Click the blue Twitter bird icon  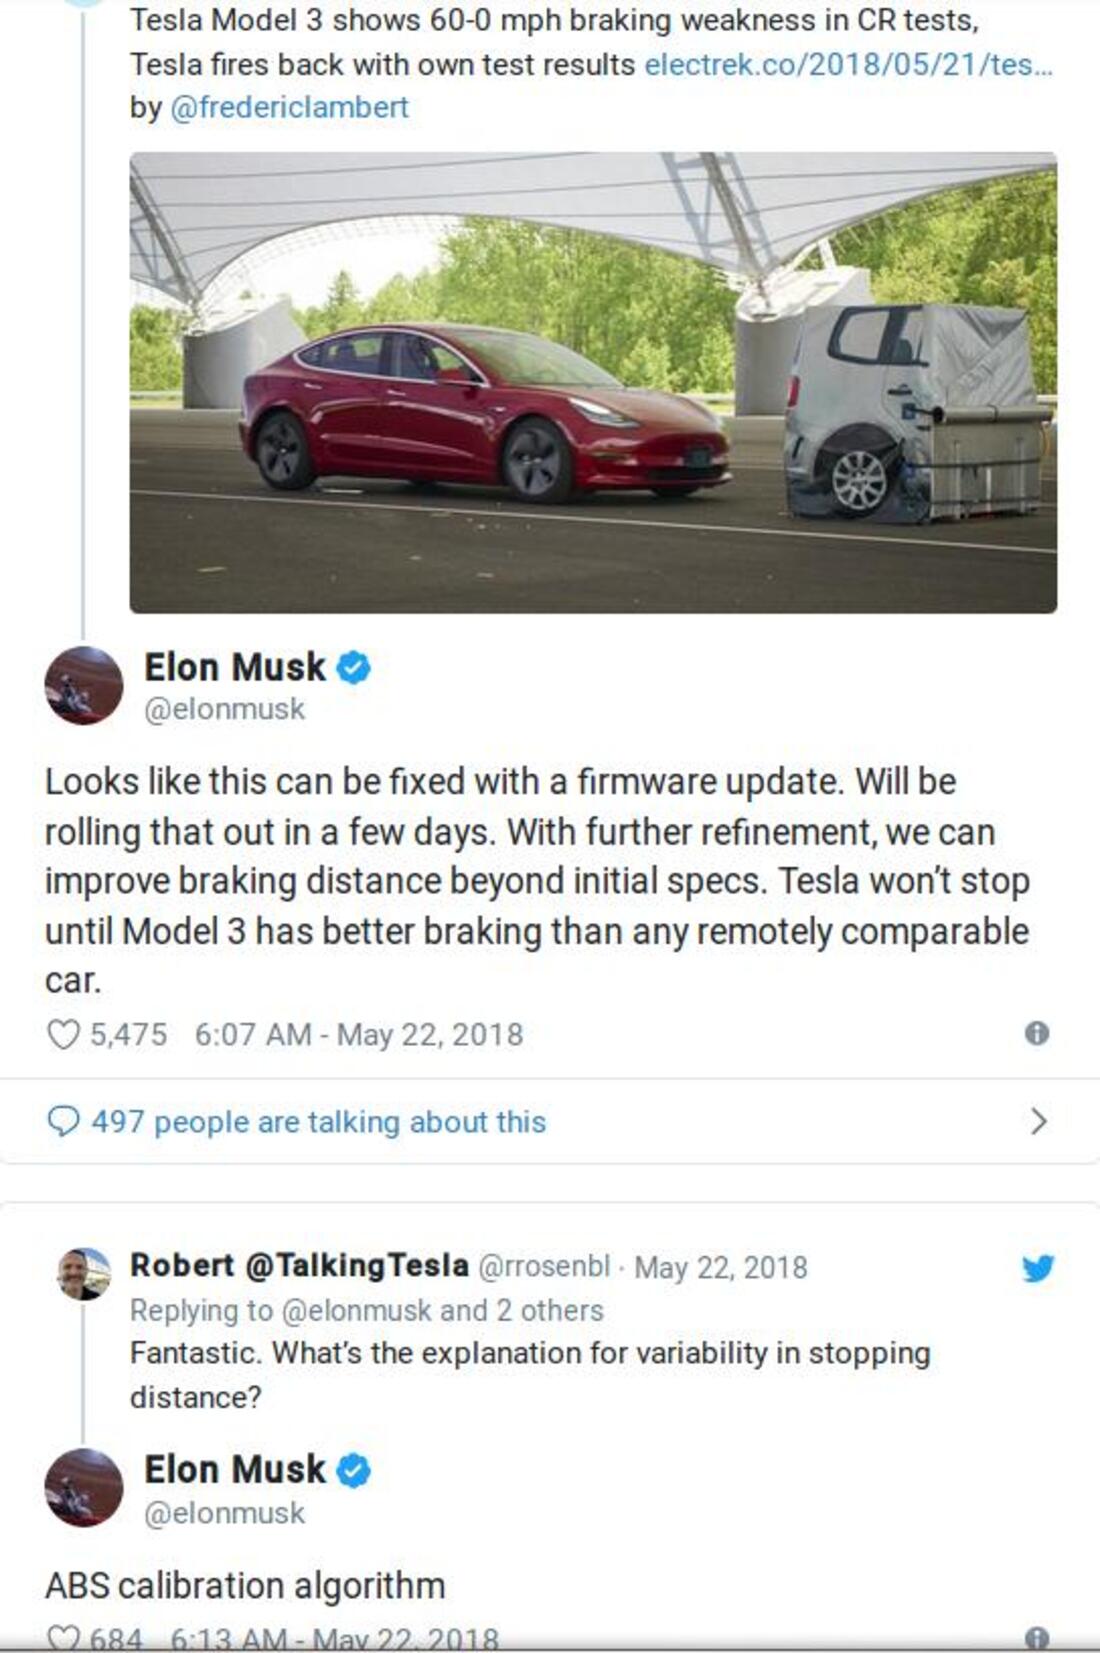[x=1038, y=1268]
